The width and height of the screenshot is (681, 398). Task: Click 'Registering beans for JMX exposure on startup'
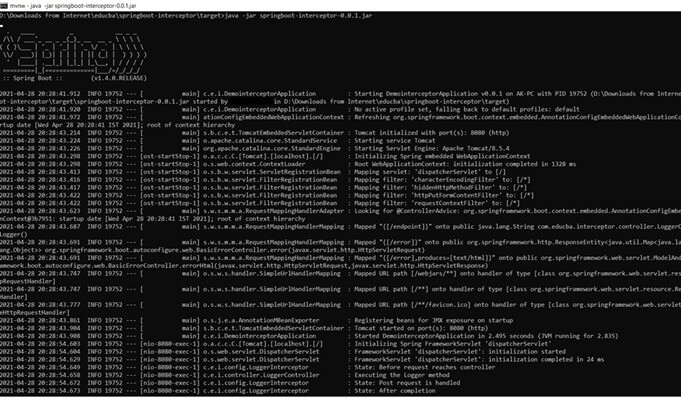click(433, 321)
